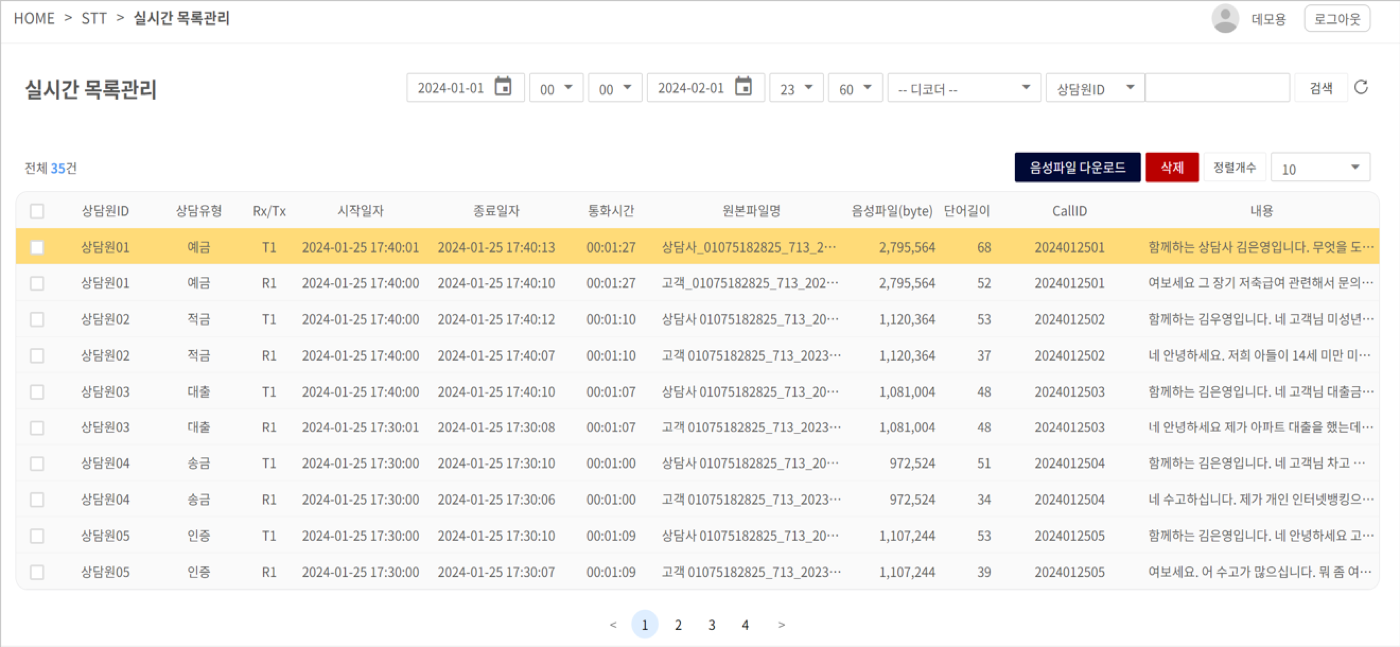Viewport: 1400px width, 647px height.
Task: Expand the 디코더 dropdown
Action: click(x=965, y=88)
